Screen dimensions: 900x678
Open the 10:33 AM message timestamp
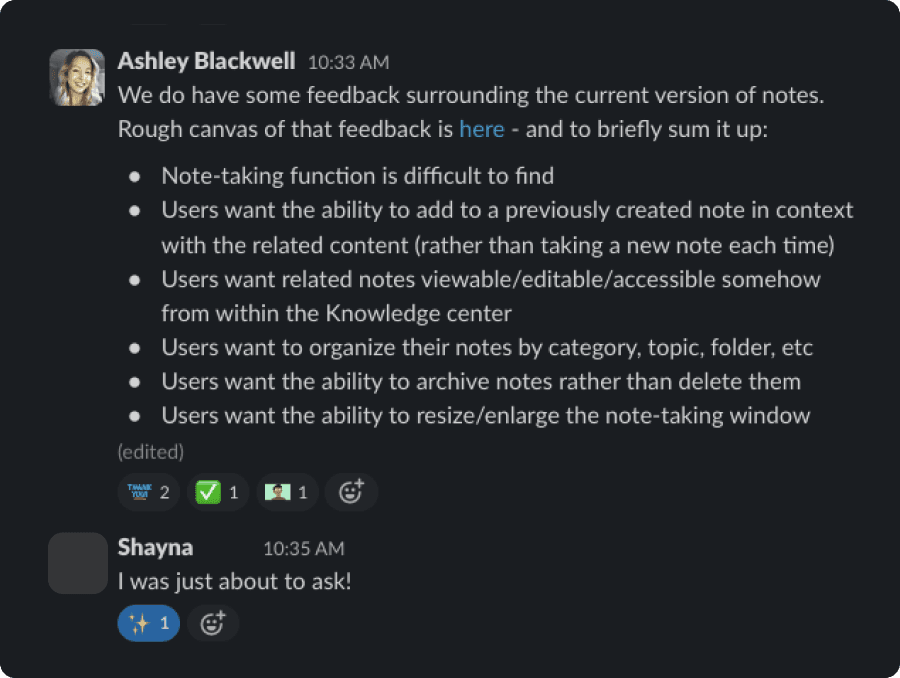click(x=348, y=62)
